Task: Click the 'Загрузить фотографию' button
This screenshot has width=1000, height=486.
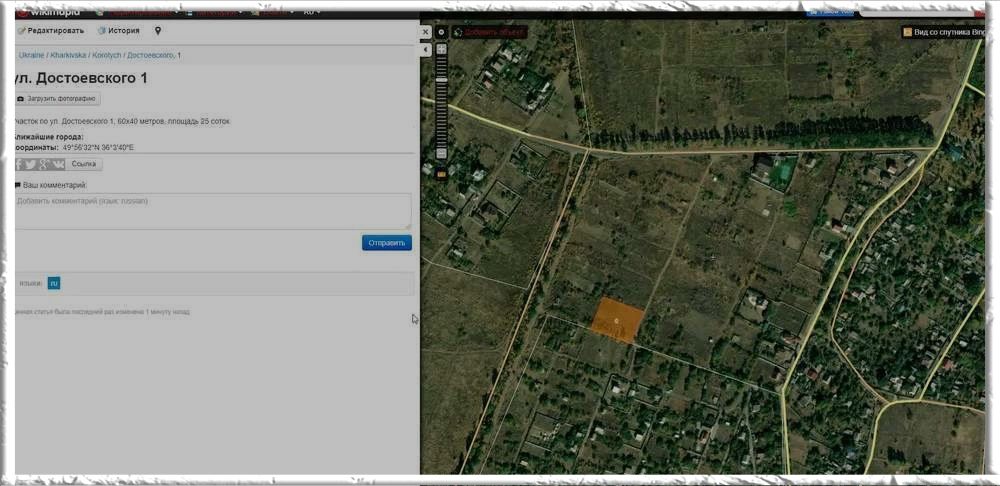Action: point(58,99)
